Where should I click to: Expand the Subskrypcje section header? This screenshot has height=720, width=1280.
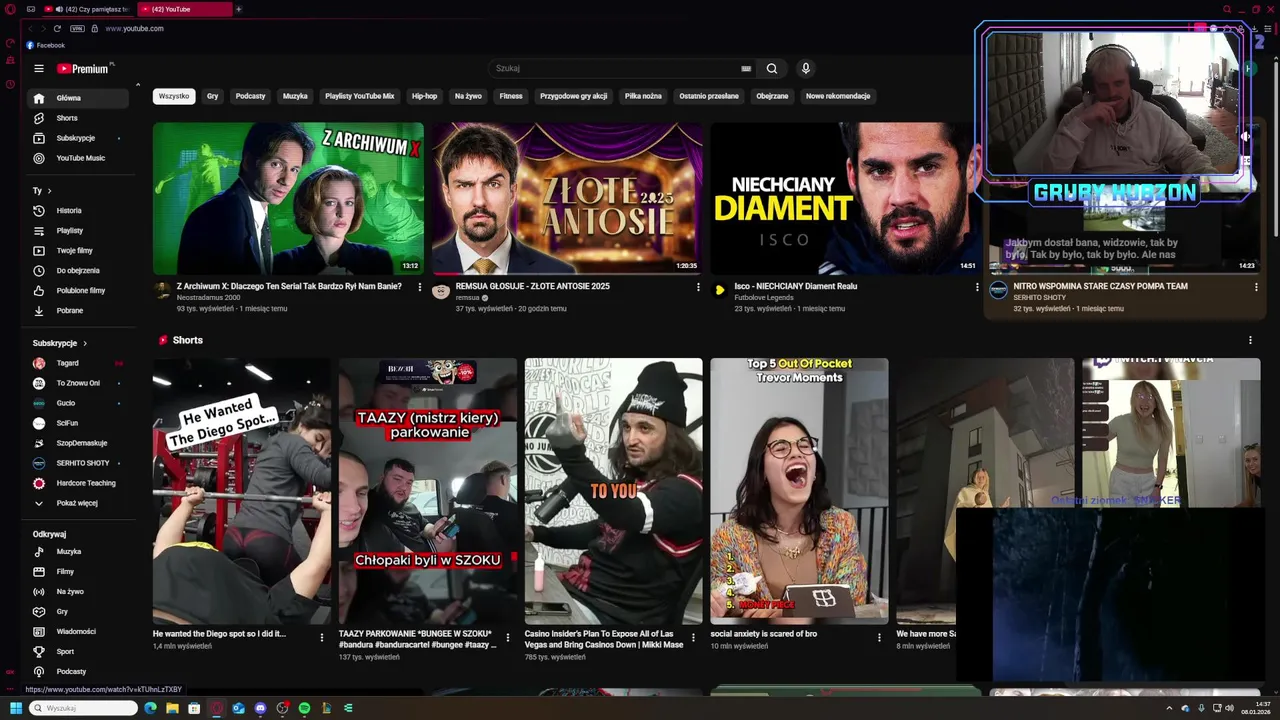click(60, 343)
